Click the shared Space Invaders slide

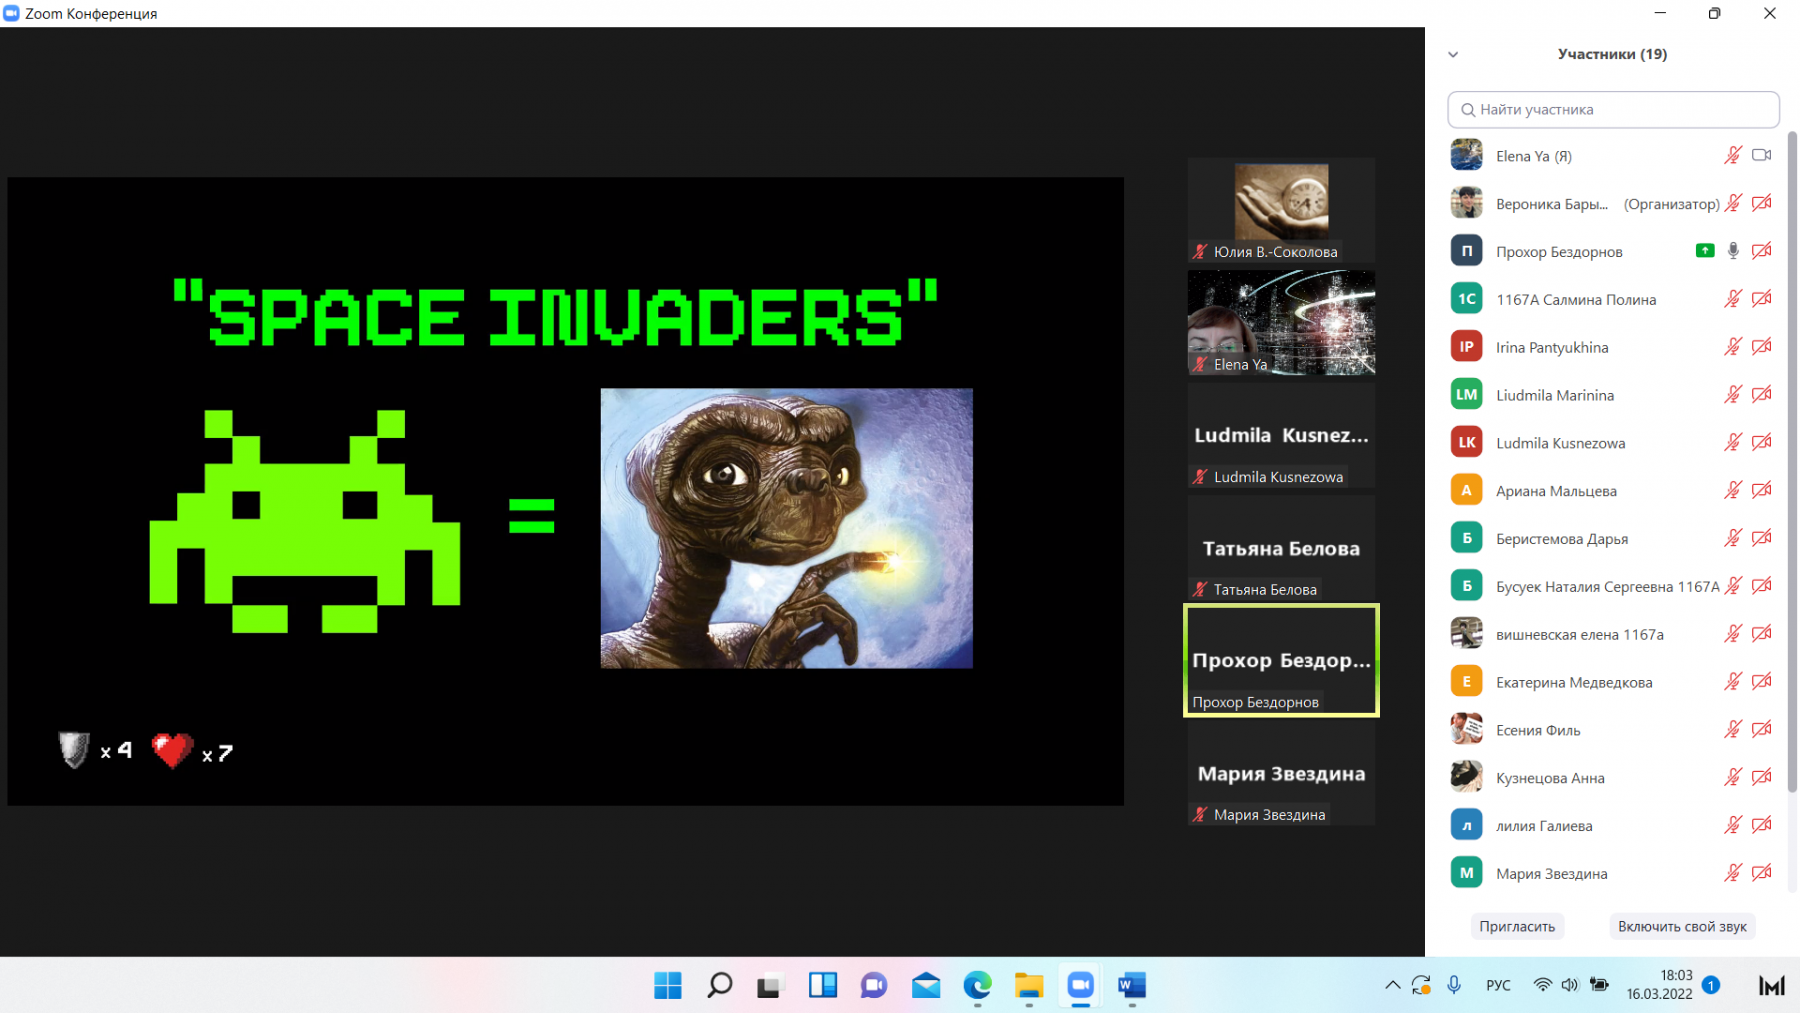pyautogui.click(x=565, y=491)
